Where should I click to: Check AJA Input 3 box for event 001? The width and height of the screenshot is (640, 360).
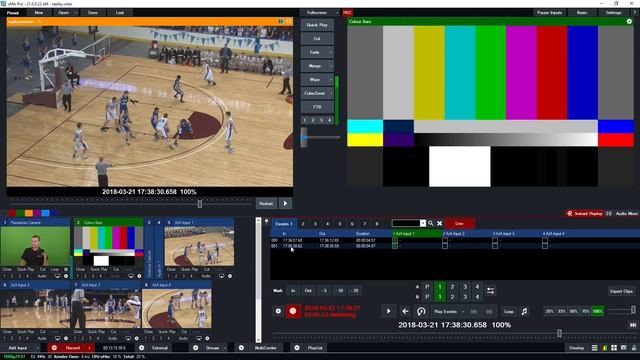(x=495, y=246)
